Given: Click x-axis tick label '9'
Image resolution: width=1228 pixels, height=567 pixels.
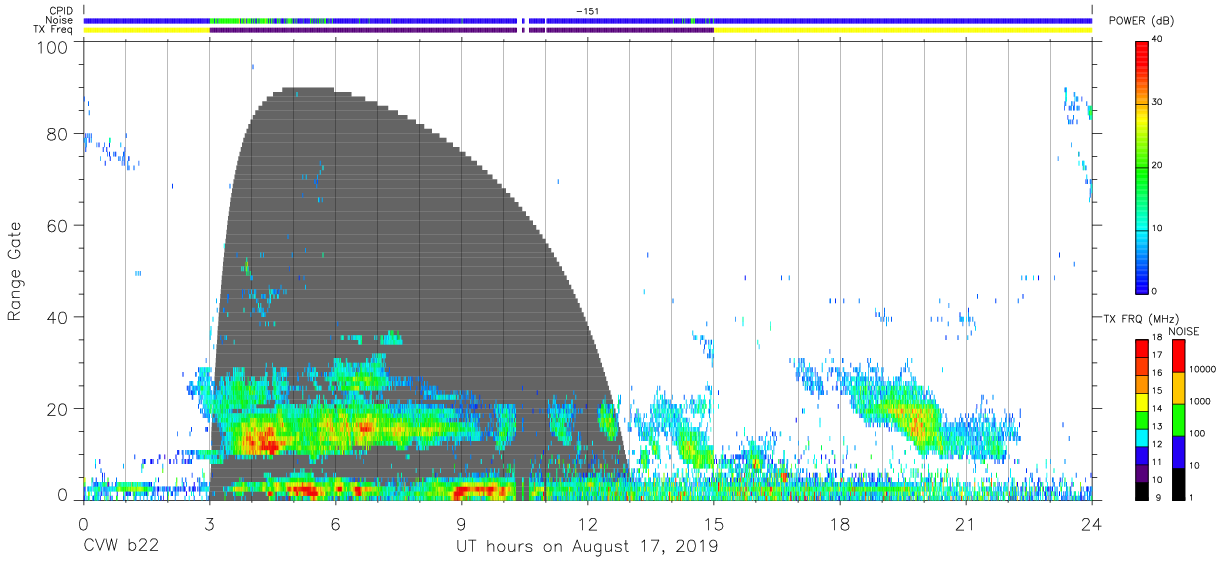Looking at the screenshot, I should (461, 524).
